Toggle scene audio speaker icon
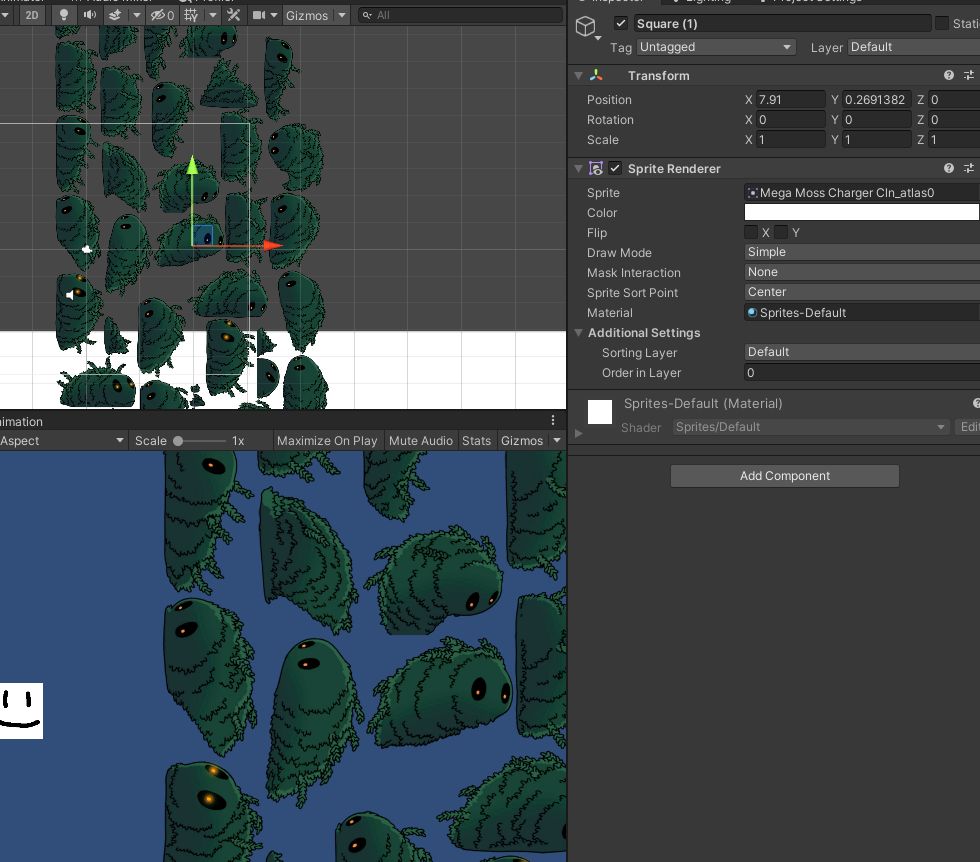 (x=90, y=15)
